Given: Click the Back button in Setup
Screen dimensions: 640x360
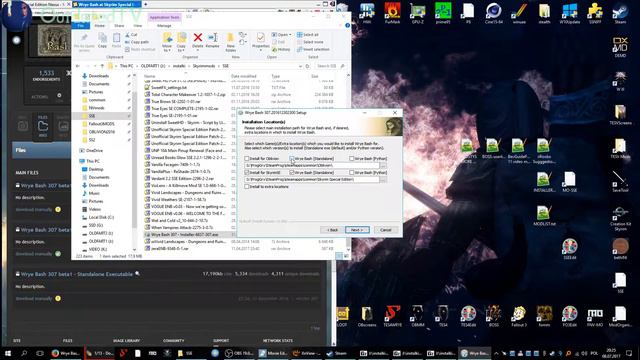Looking at the screenshot, I should click(332, 230).
